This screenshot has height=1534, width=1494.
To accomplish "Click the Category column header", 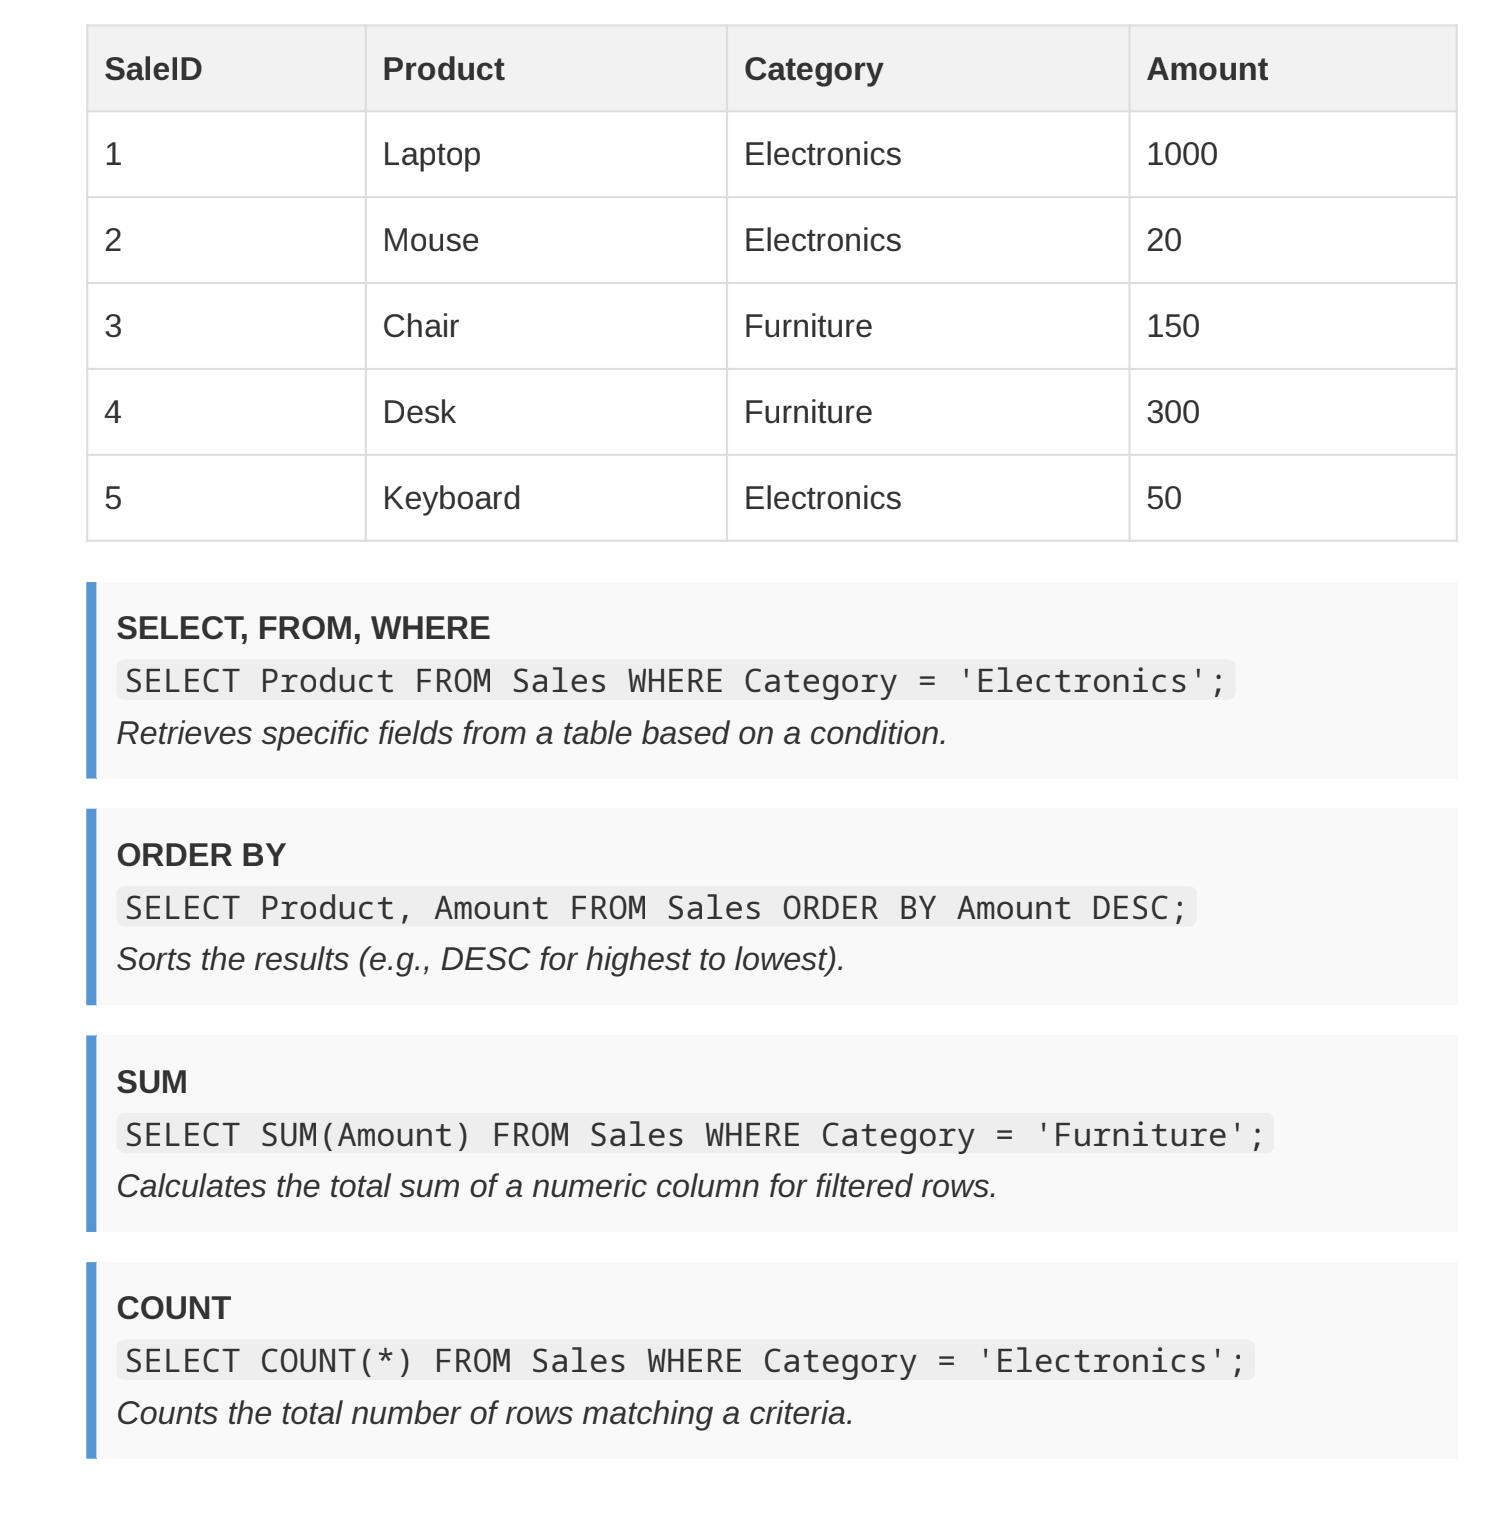I will coord(927,69).
